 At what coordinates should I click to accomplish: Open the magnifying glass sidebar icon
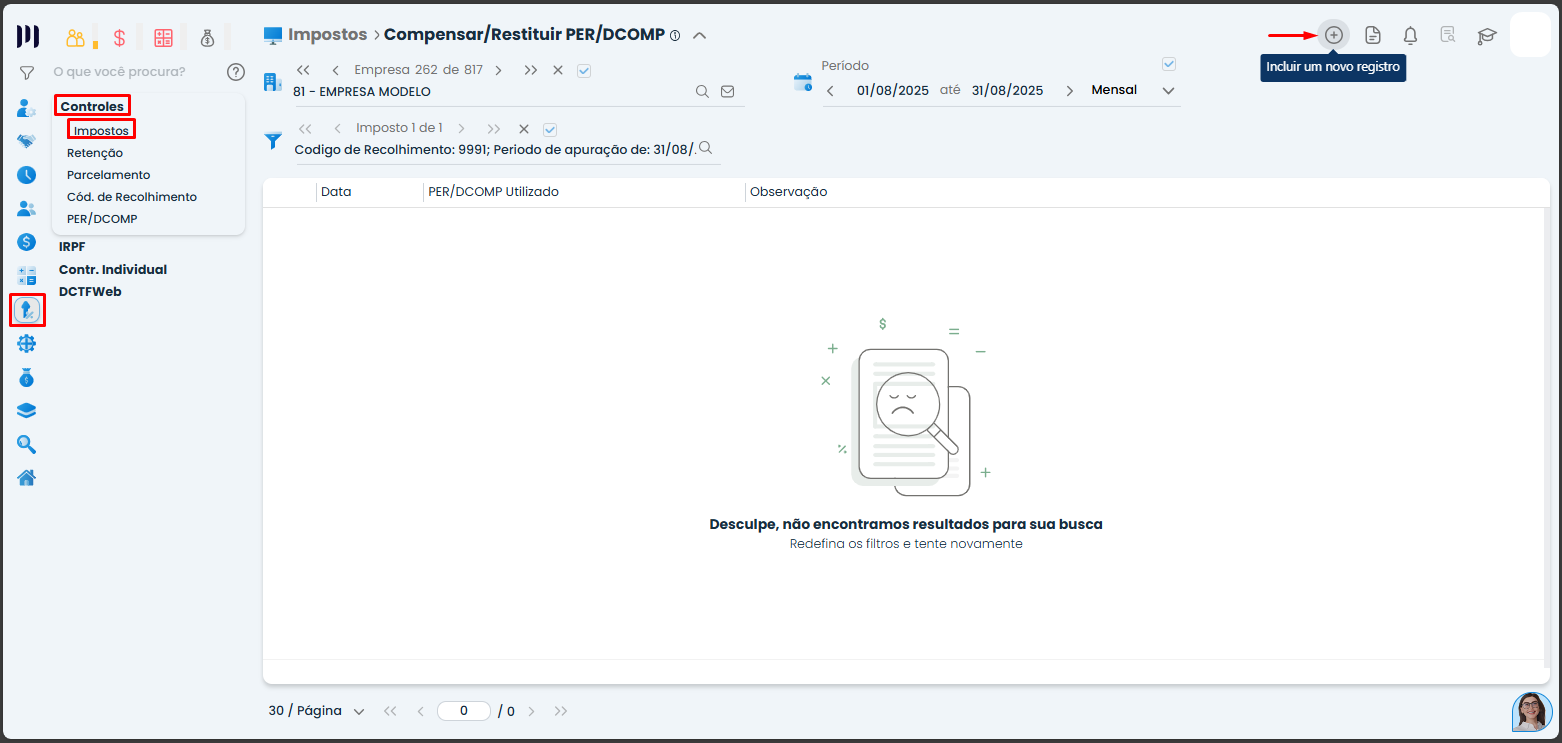[x=27, y=444]
